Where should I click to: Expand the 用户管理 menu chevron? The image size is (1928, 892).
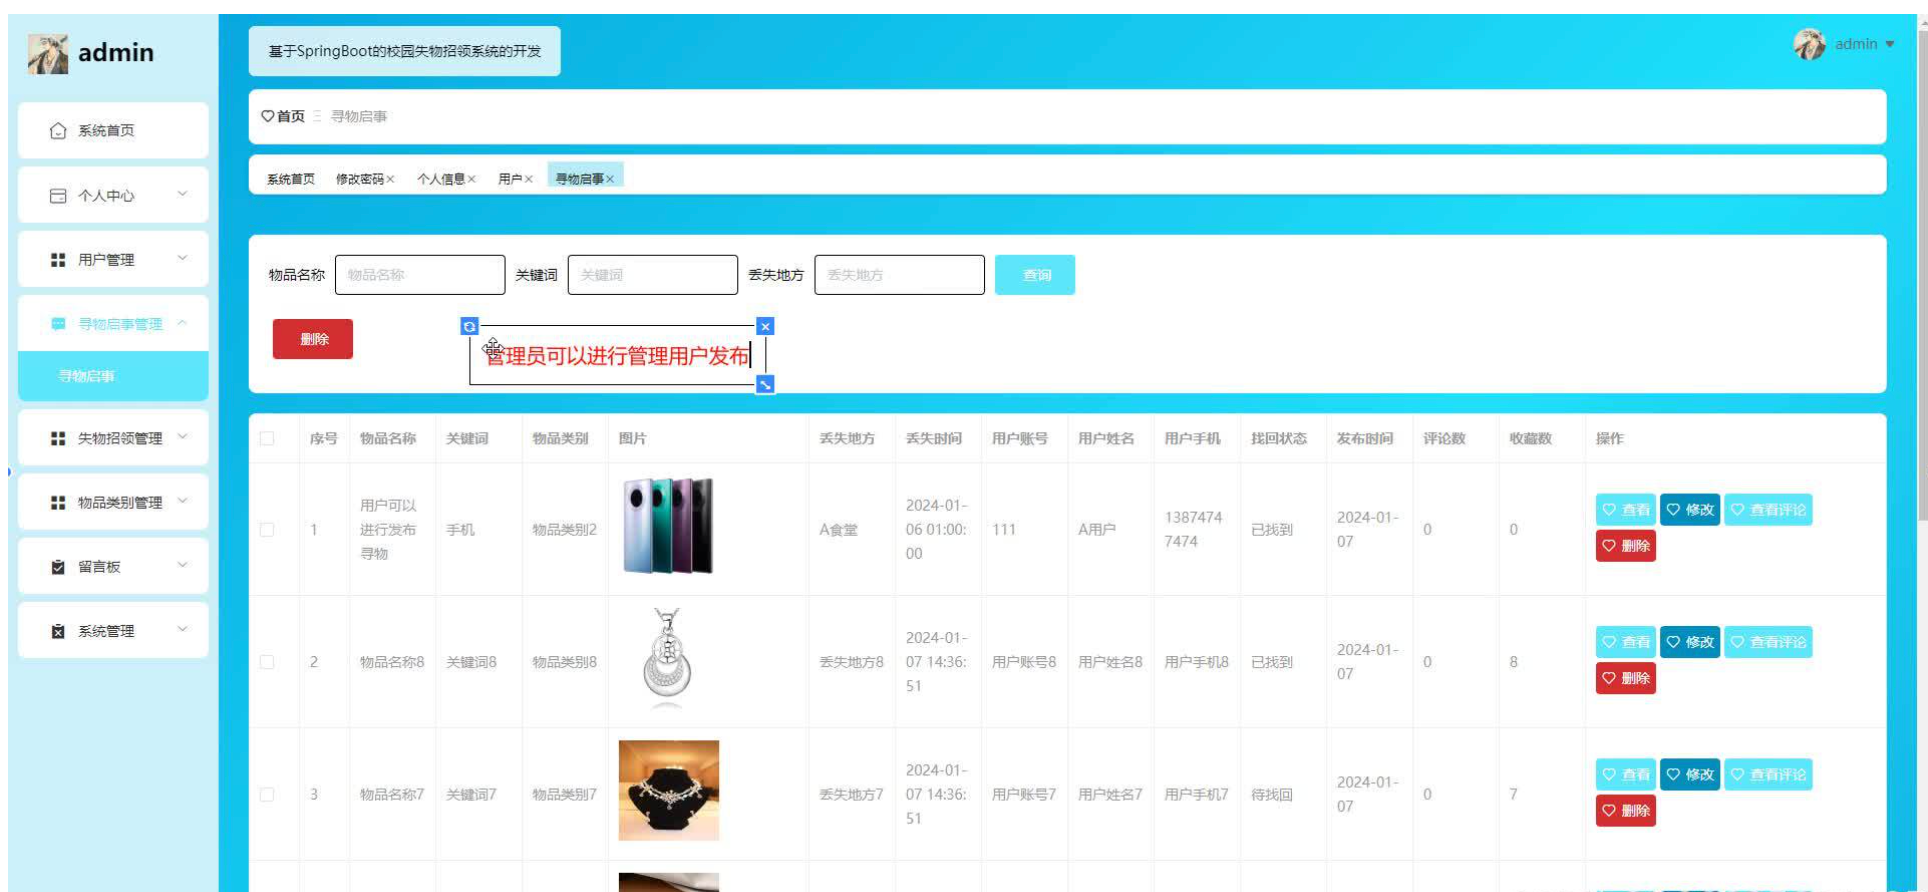pos(182,258)
